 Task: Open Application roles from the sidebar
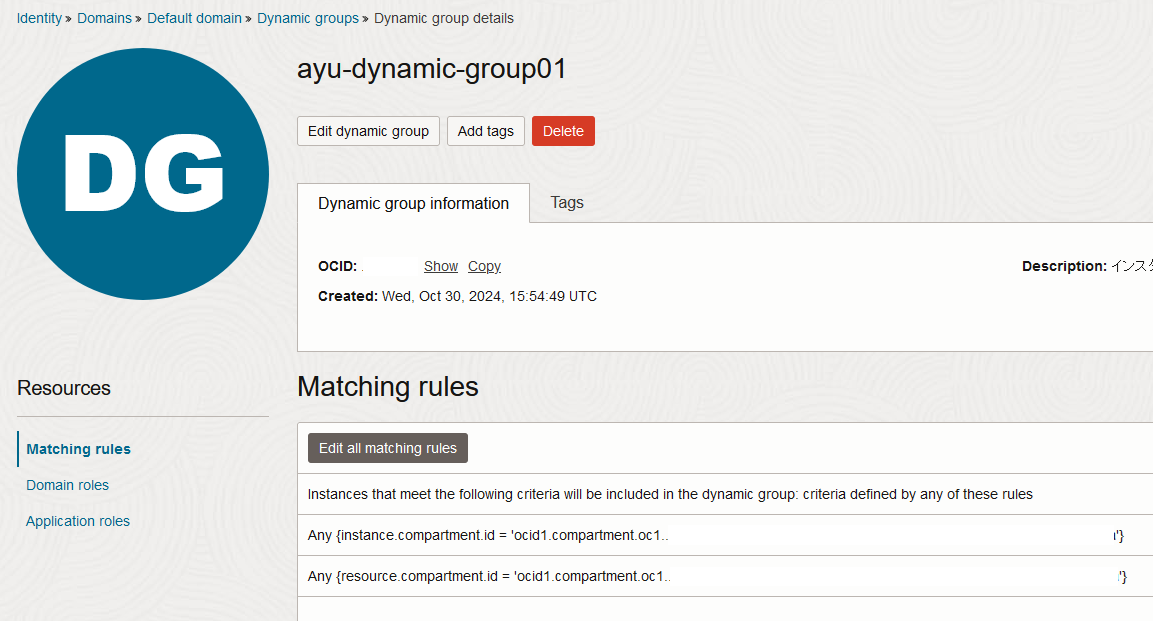pos(78,521)
